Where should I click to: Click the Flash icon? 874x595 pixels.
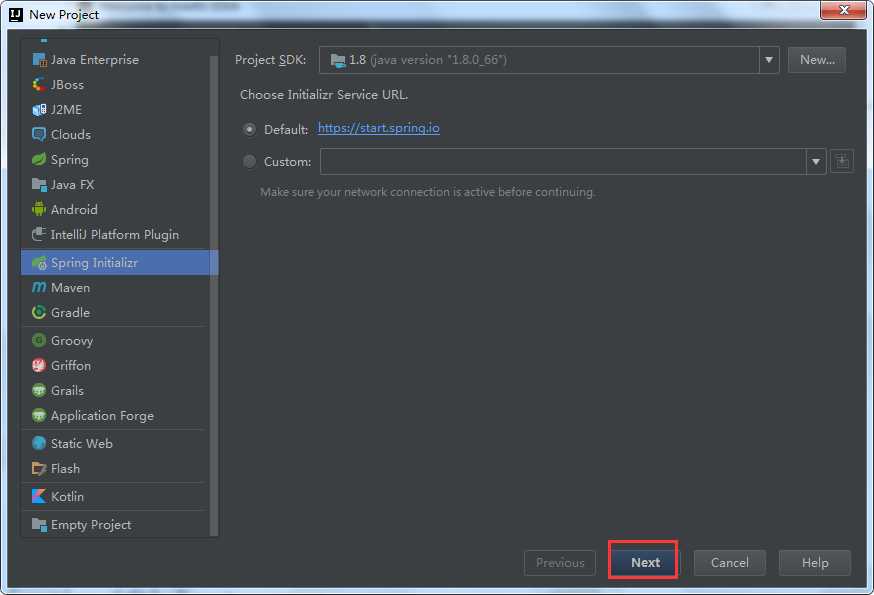tap(39, 468)
